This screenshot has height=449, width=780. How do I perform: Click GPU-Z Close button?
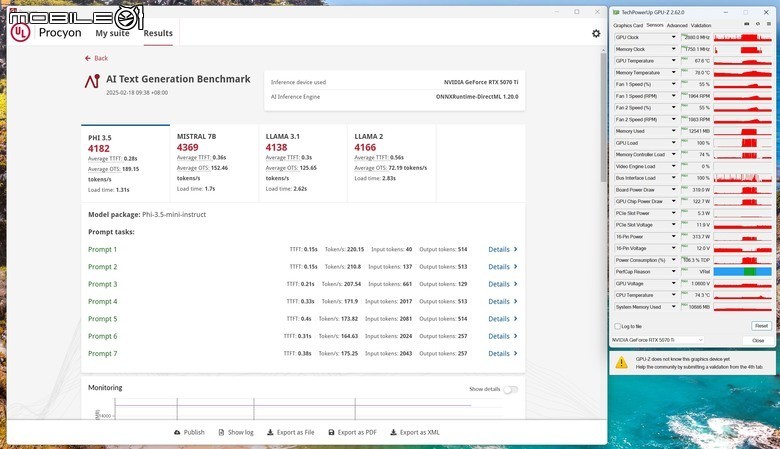click(758, 341)
